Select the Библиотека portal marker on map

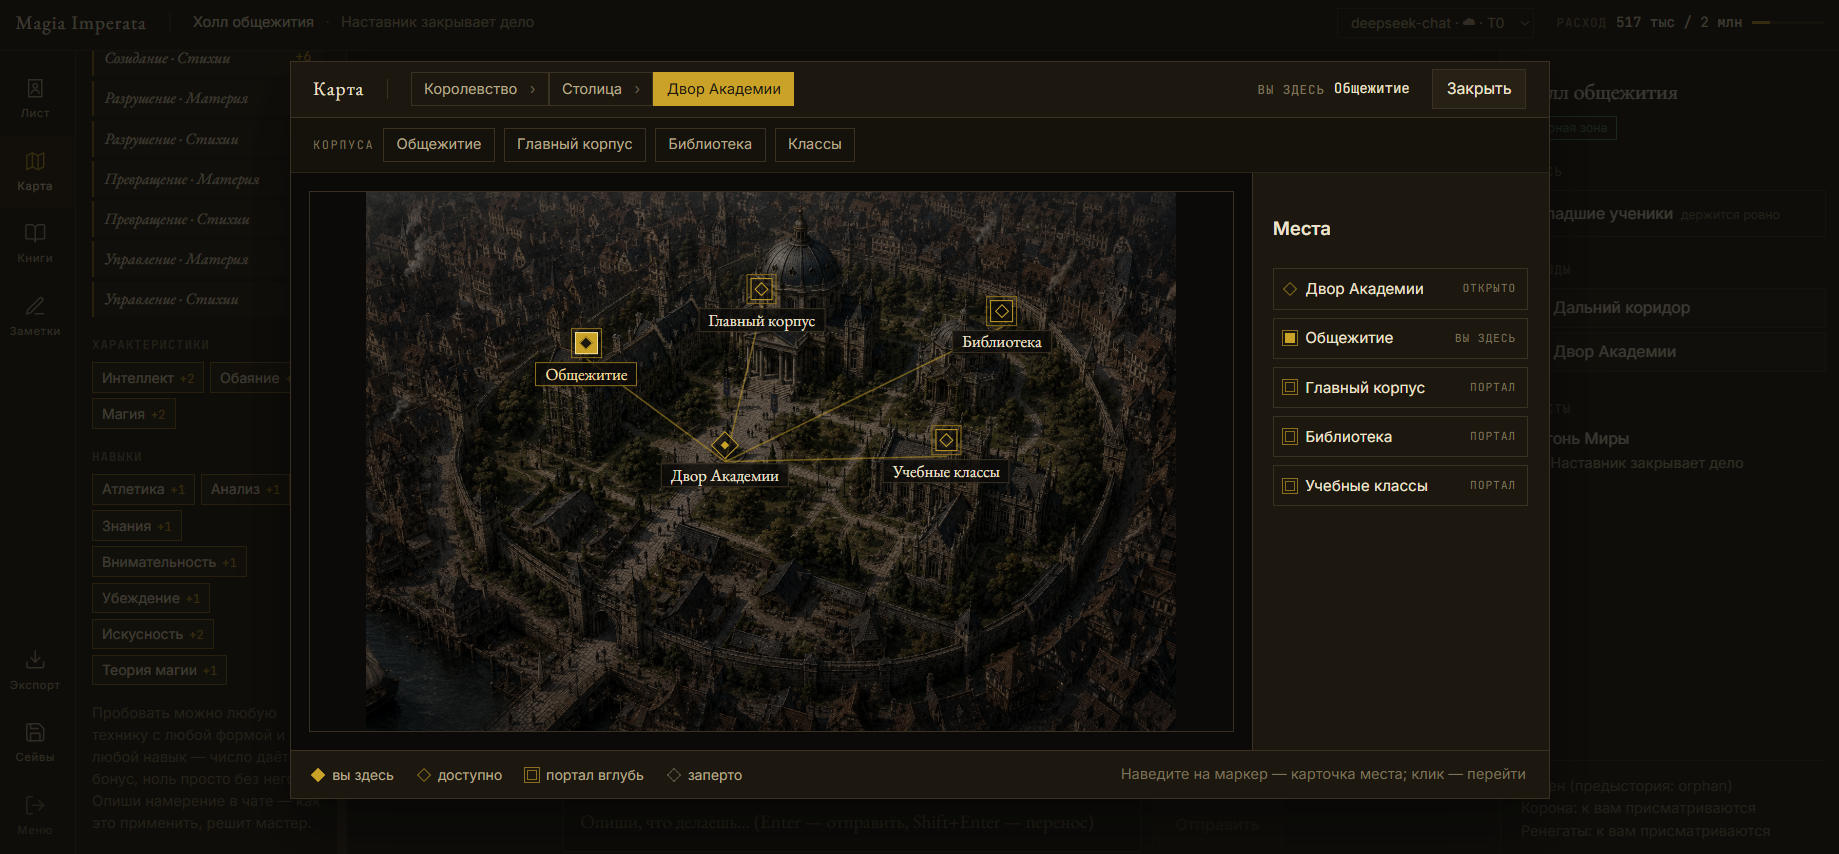[x=1001, y=311]
